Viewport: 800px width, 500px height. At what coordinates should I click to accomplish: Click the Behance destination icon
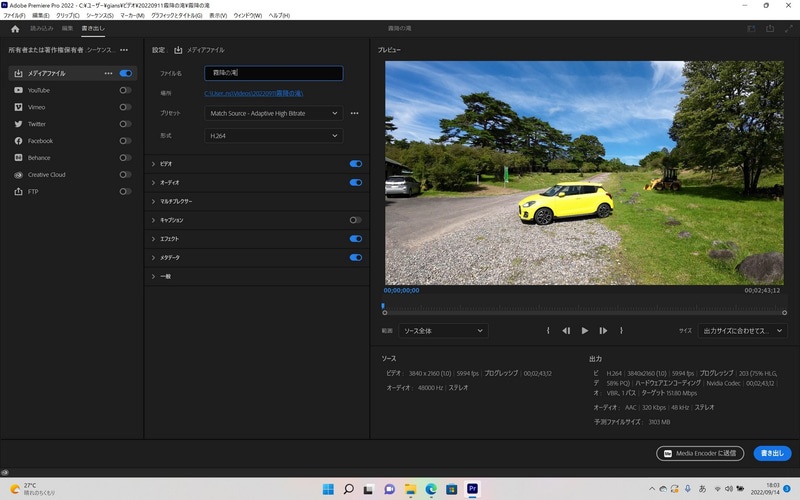(18, 158)
